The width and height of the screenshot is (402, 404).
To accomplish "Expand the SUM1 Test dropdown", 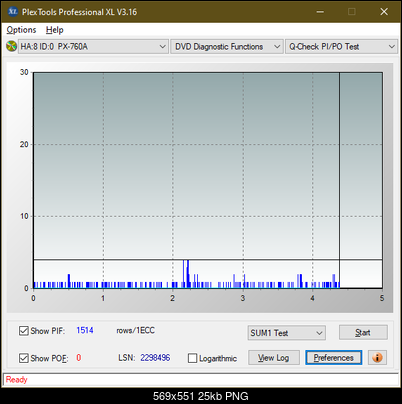I will 287,333.
